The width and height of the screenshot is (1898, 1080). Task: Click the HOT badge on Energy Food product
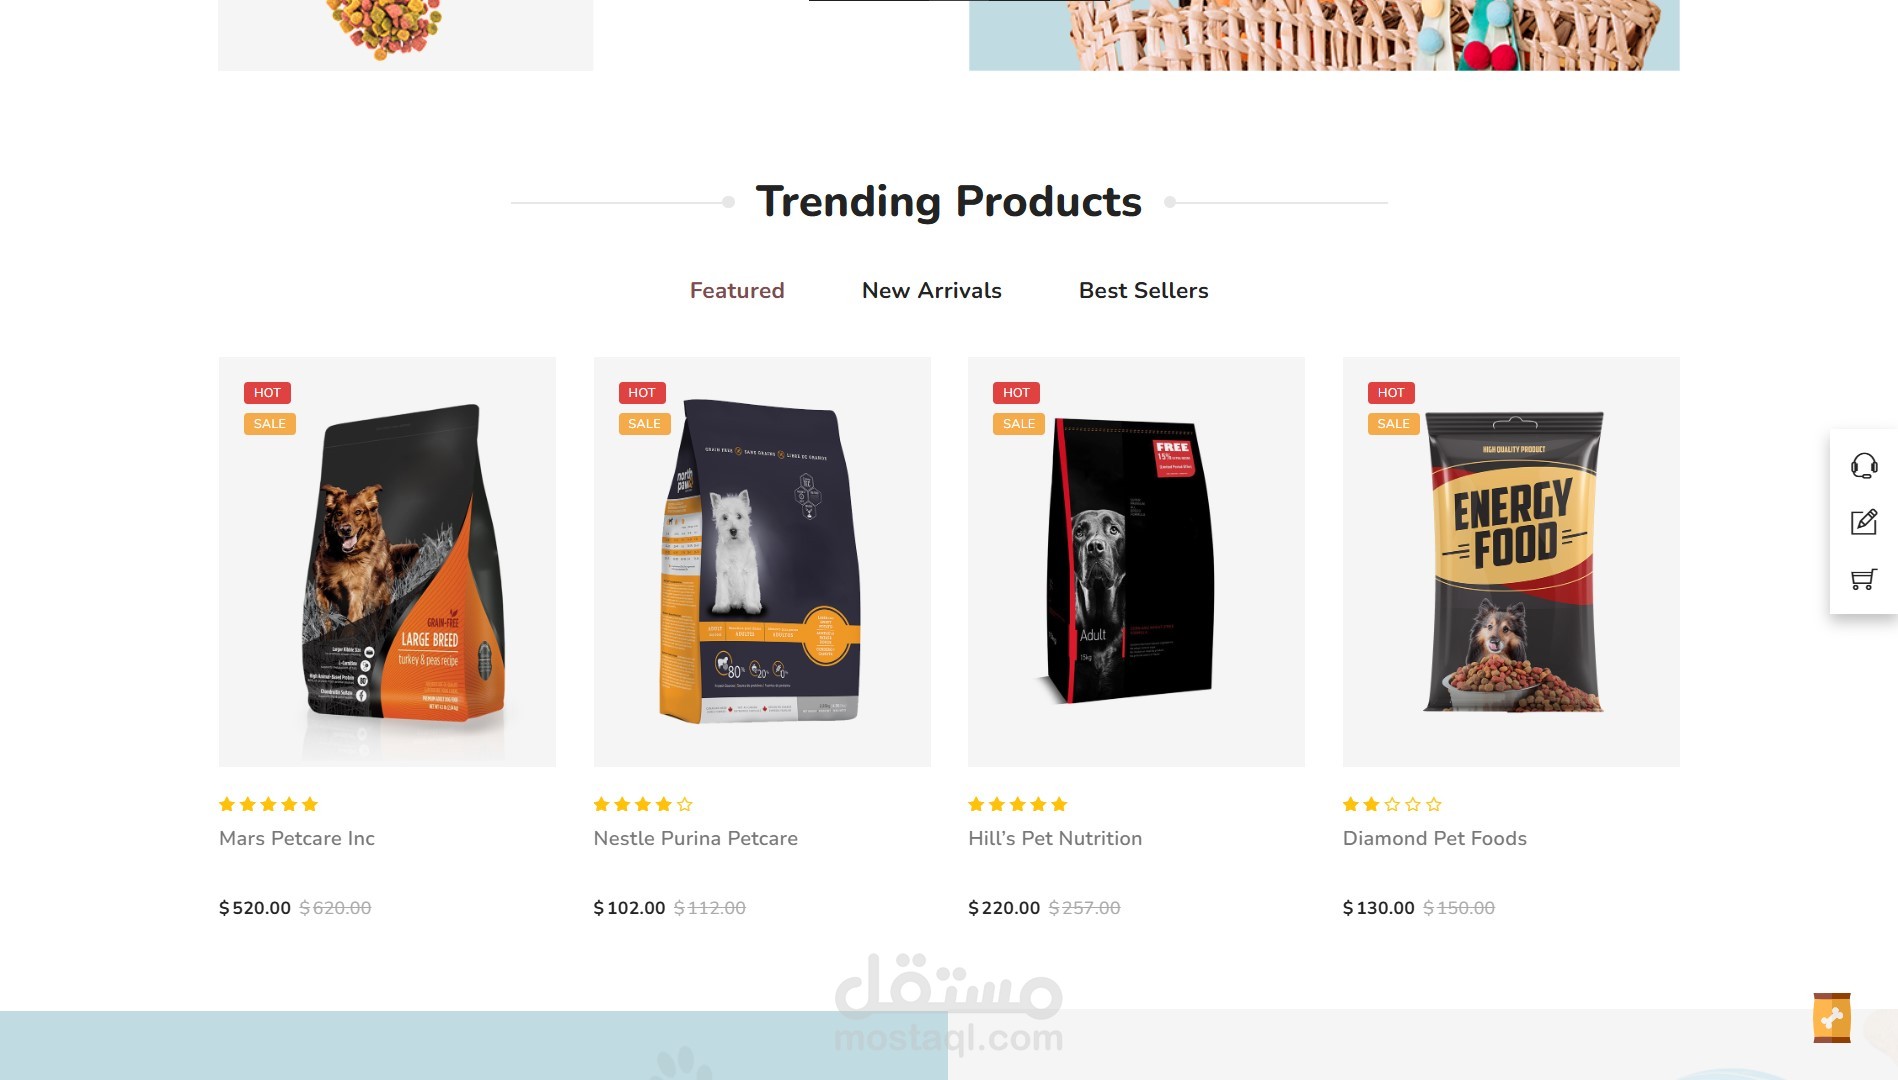click(1391, 393)
